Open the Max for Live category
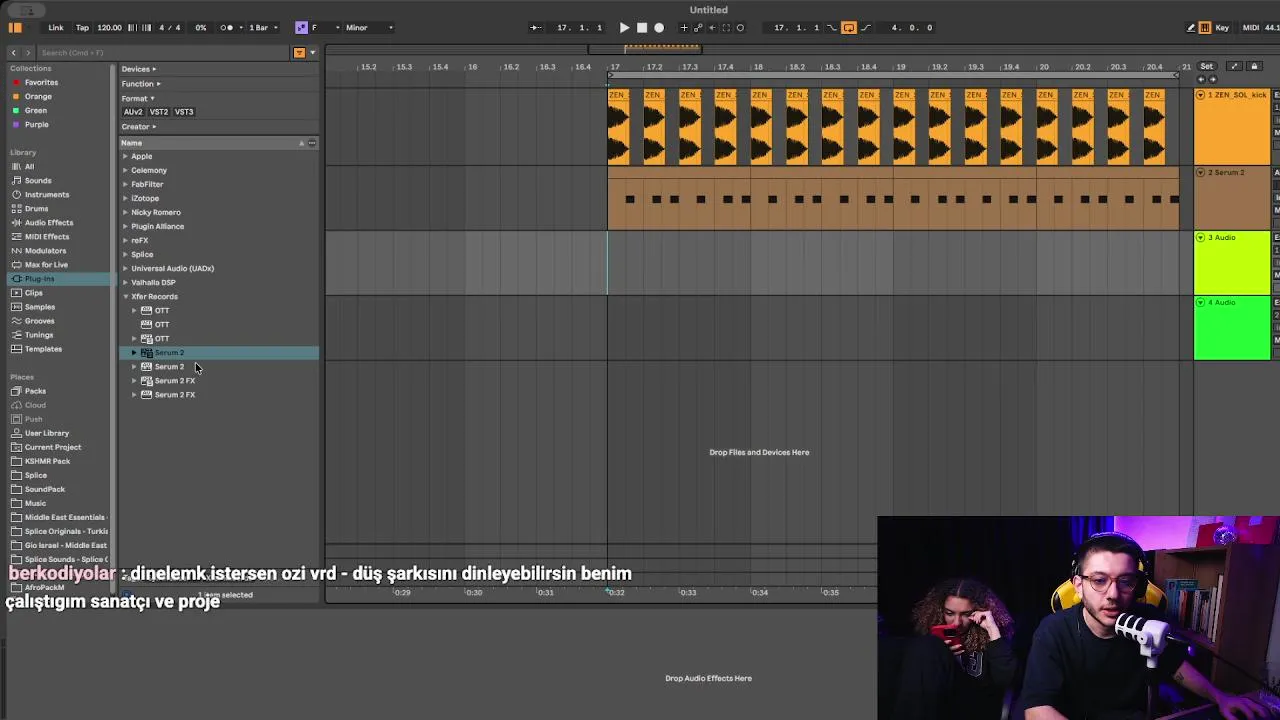The width and height of the screenshot is (1280, 720). coord(46,264)
